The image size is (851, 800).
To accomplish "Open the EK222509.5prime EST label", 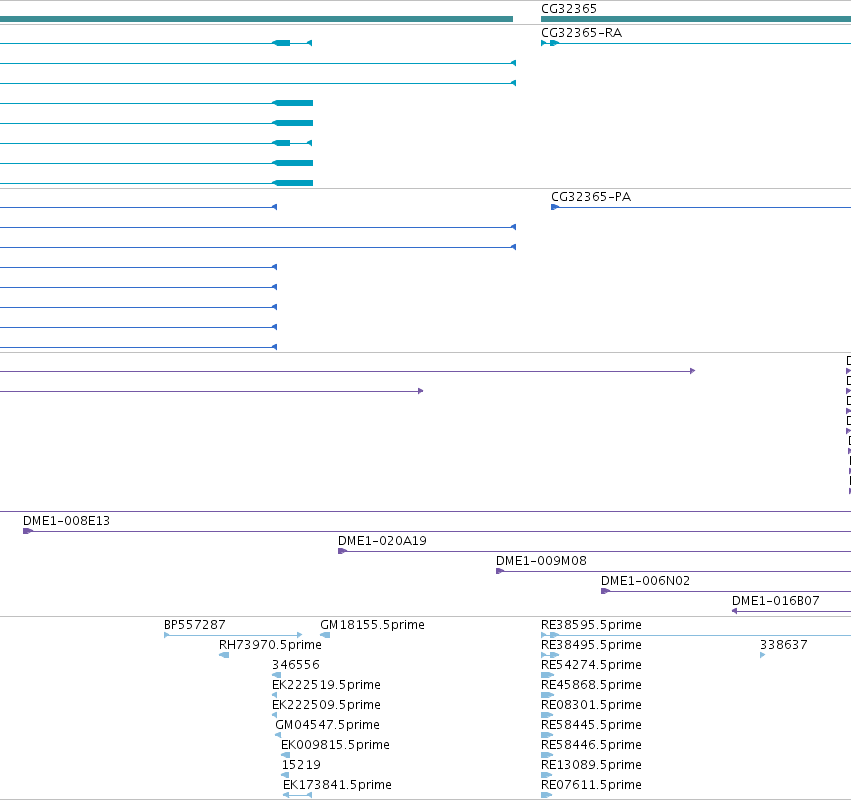I will pos(326,705).
